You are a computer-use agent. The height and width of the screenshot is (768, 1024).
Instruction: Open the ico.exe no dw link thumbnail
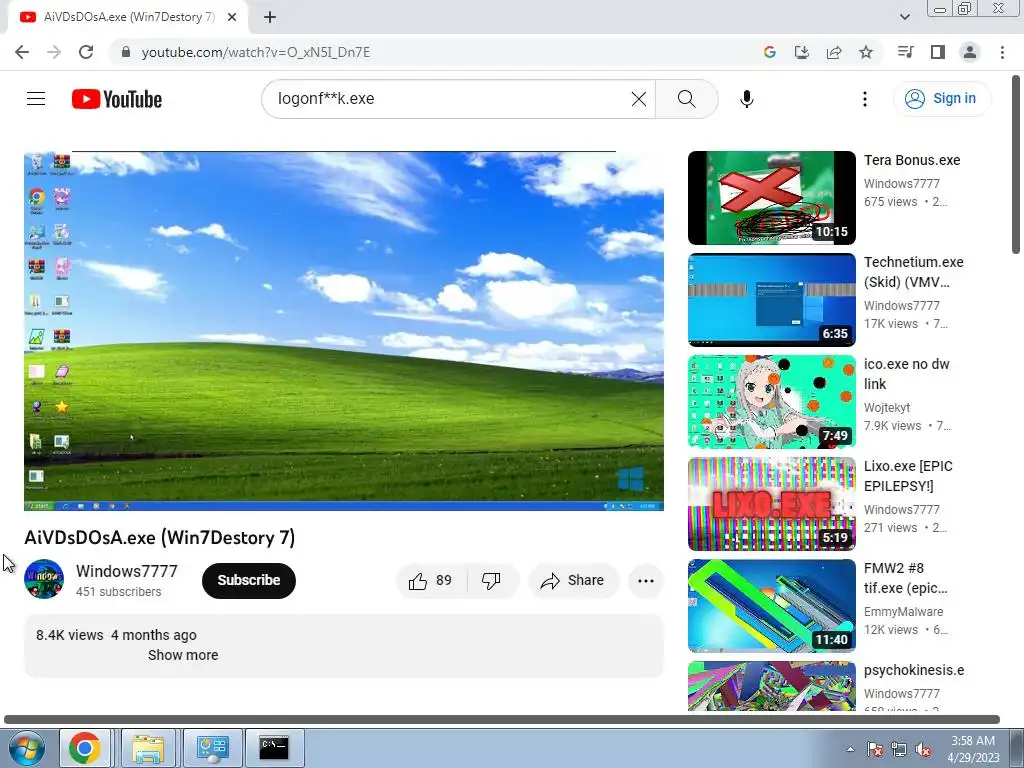(771, 402)
